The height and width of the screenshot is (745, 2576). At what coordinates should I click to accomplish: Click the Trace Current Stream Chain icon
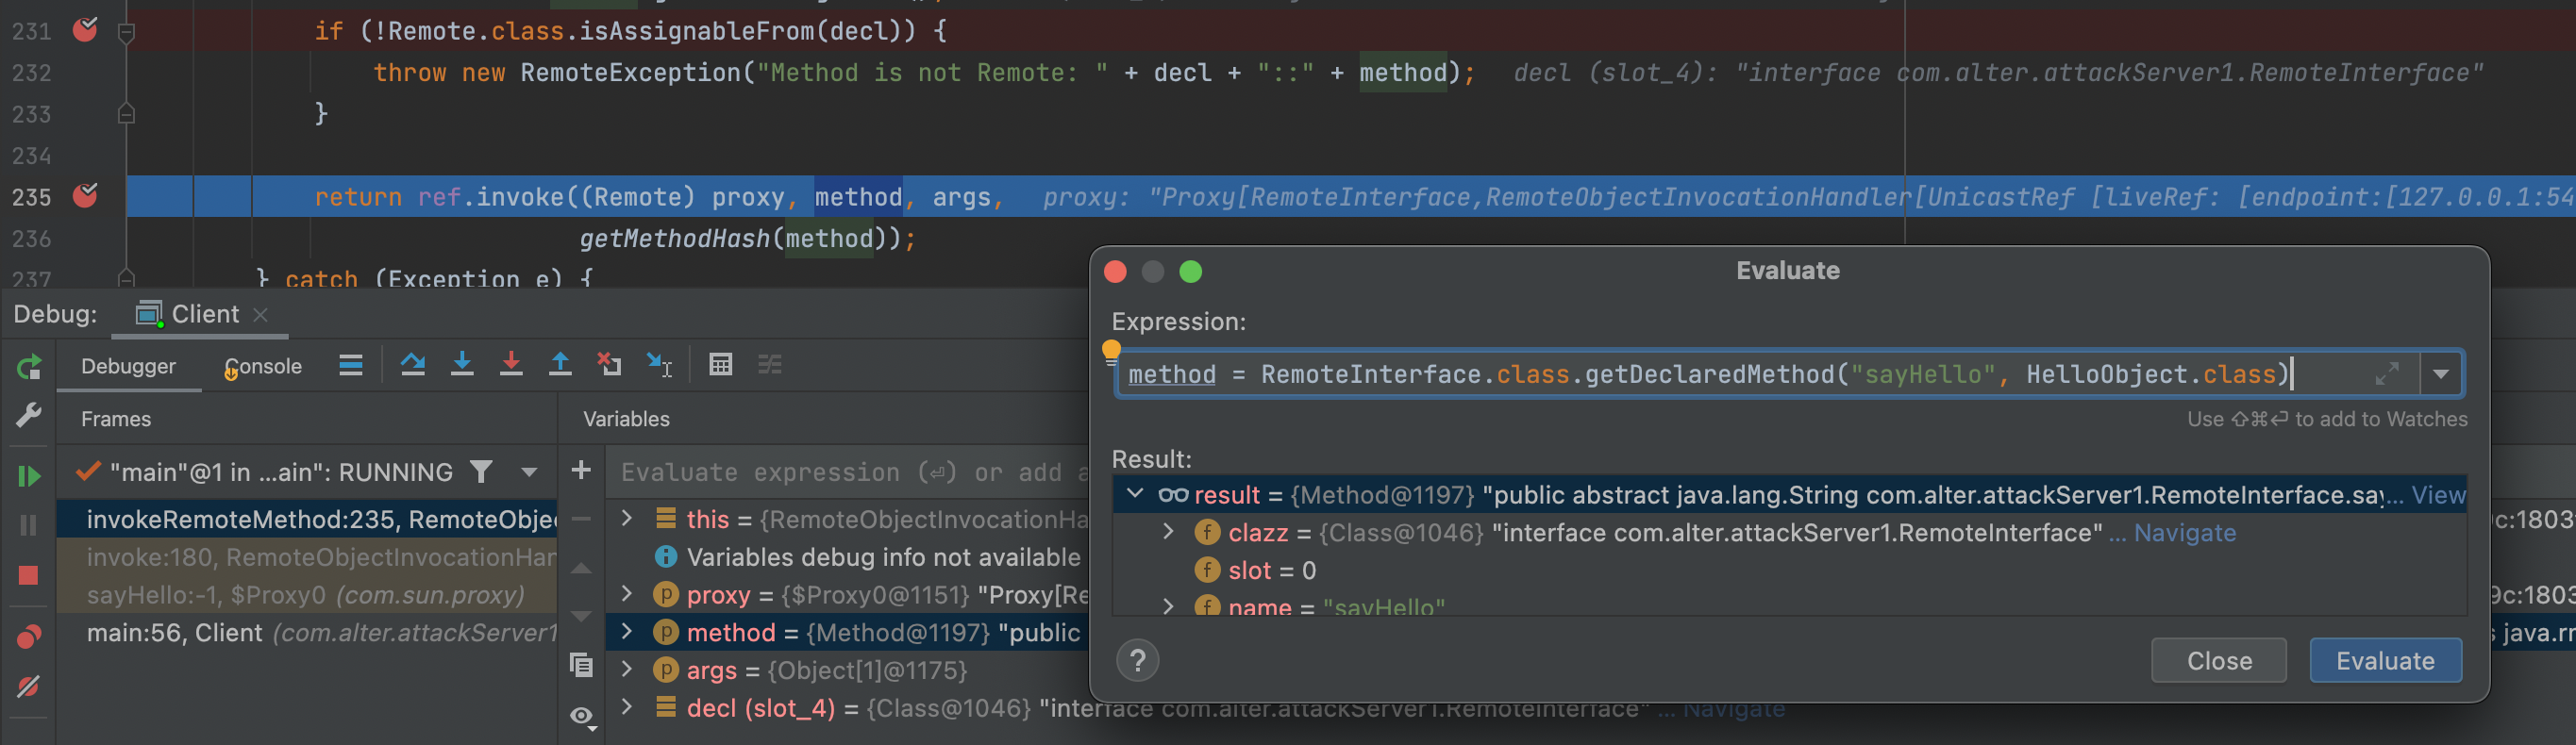770,365
